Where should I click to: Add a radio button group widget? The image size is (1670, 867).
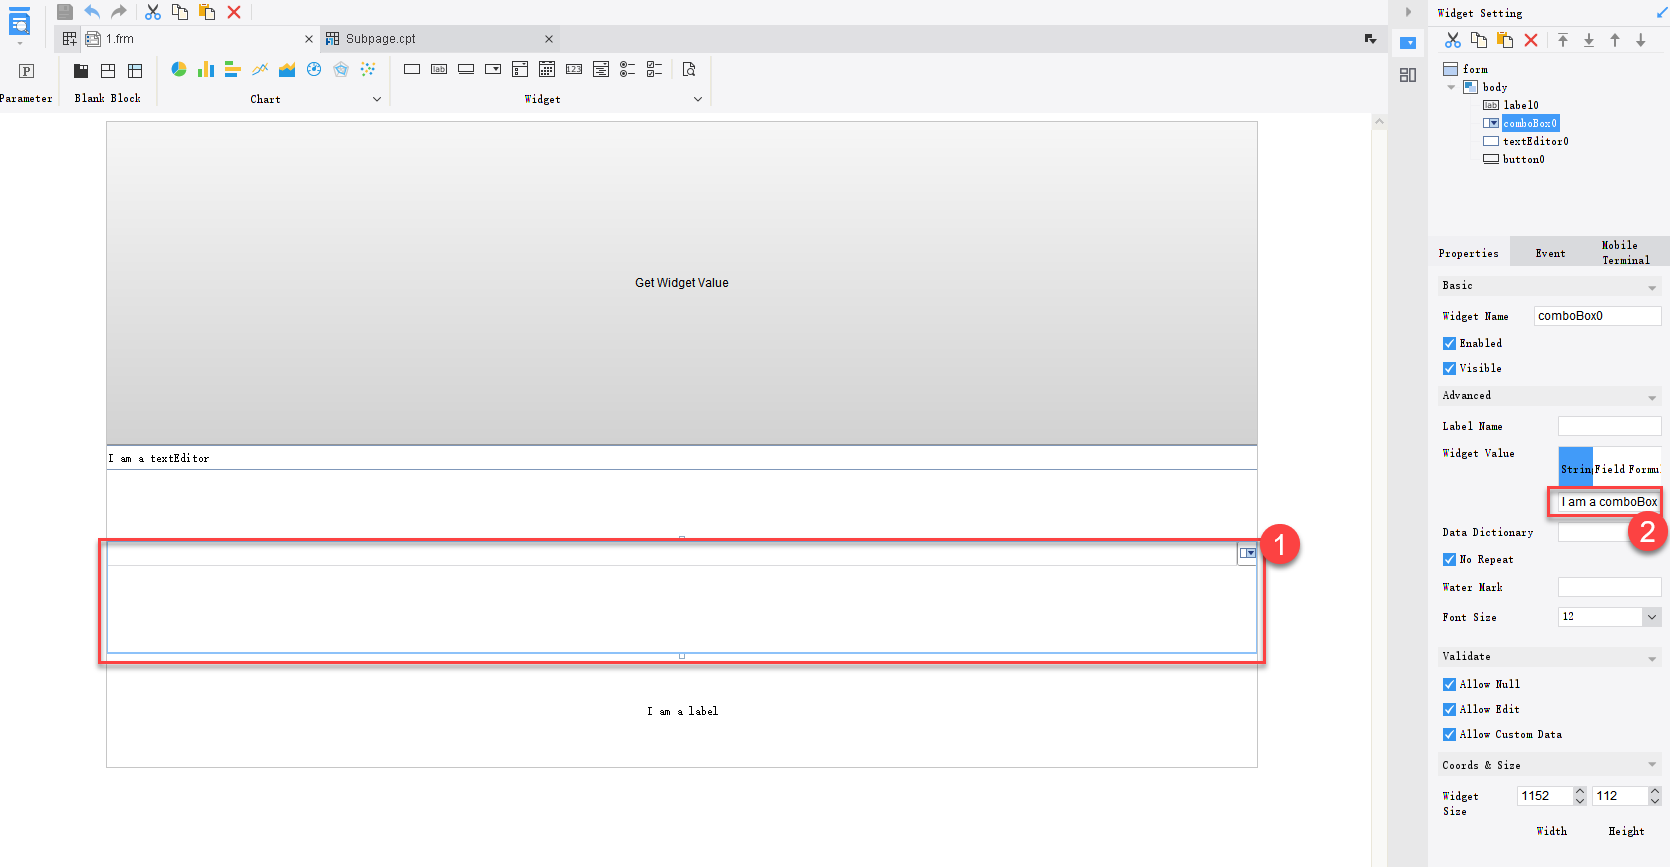pos(628,69)
